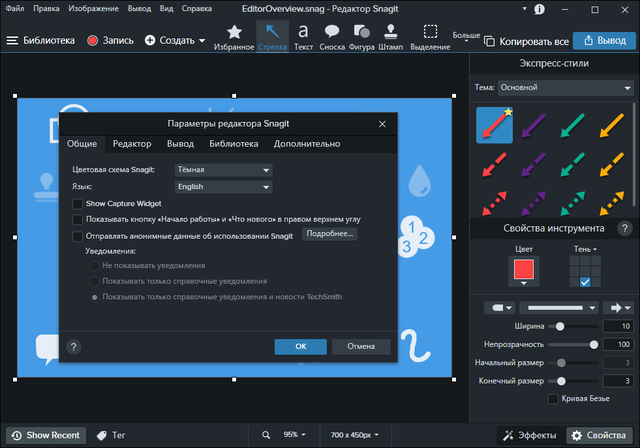Open Цветовая схема Snagit dropdown
Screen dimensions: 640x448
click(223, 170)
